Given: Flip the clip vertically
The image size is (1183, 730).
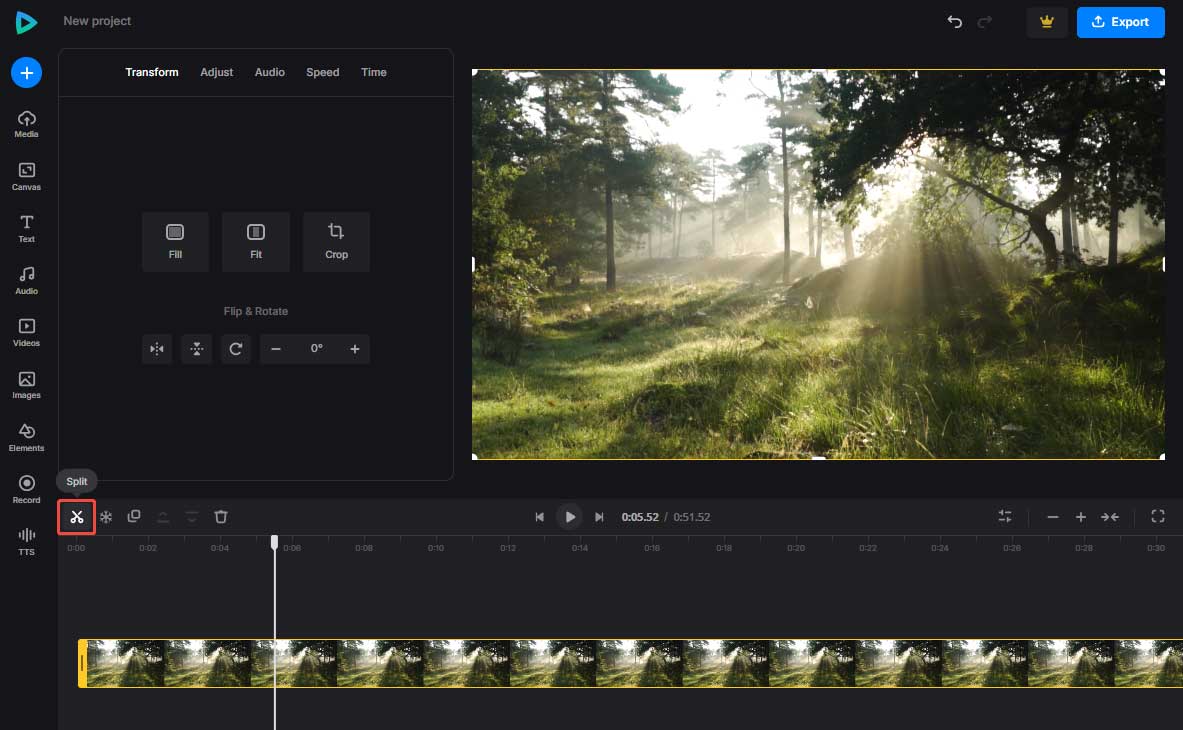Looking at the screenshot, I should pyautogui.click(x=196, y=349).
